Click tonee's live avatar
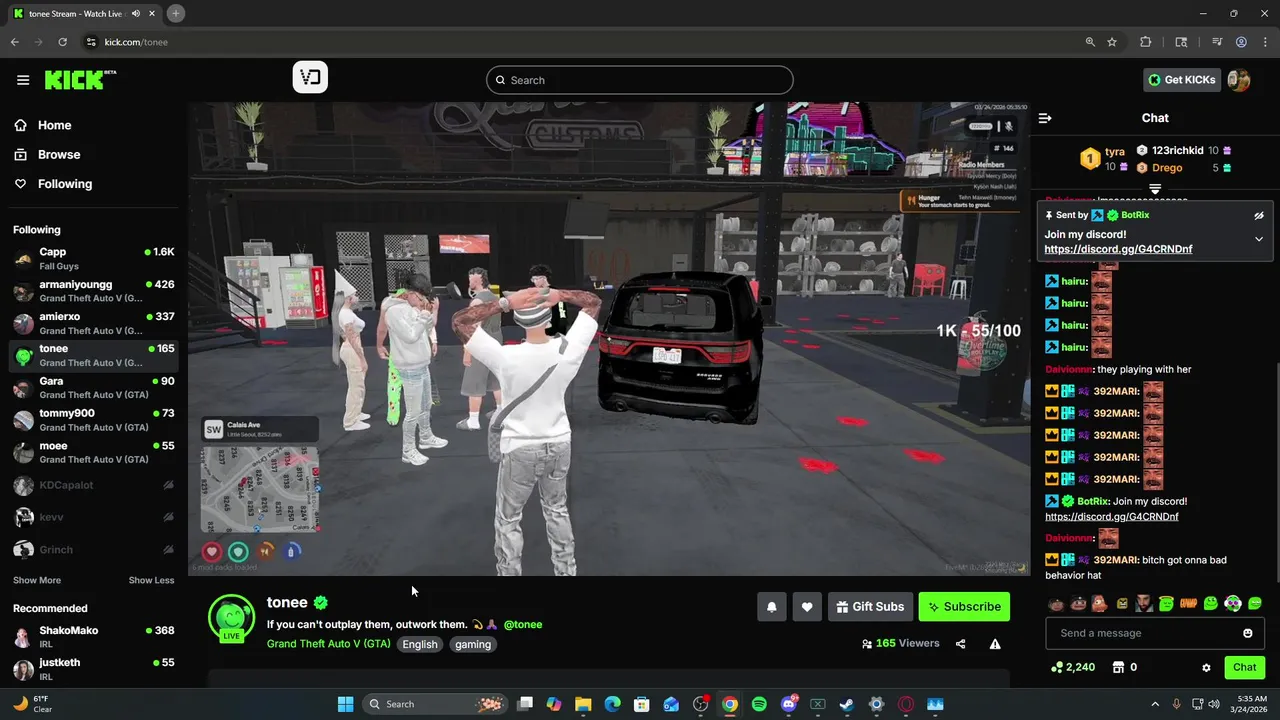 tap(231, 617)
